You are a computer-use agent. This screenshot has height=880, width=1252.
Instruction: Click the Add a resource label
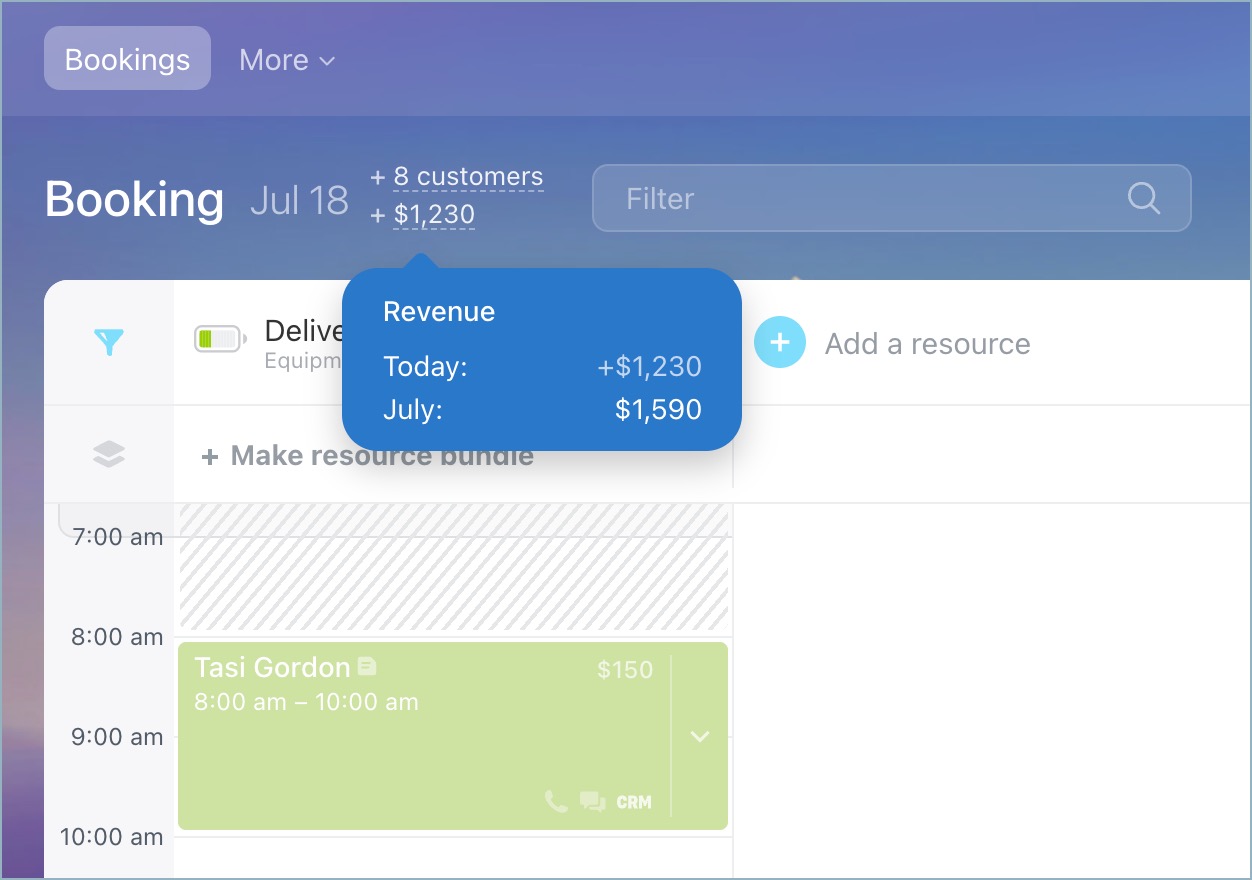tap(927, 344)
